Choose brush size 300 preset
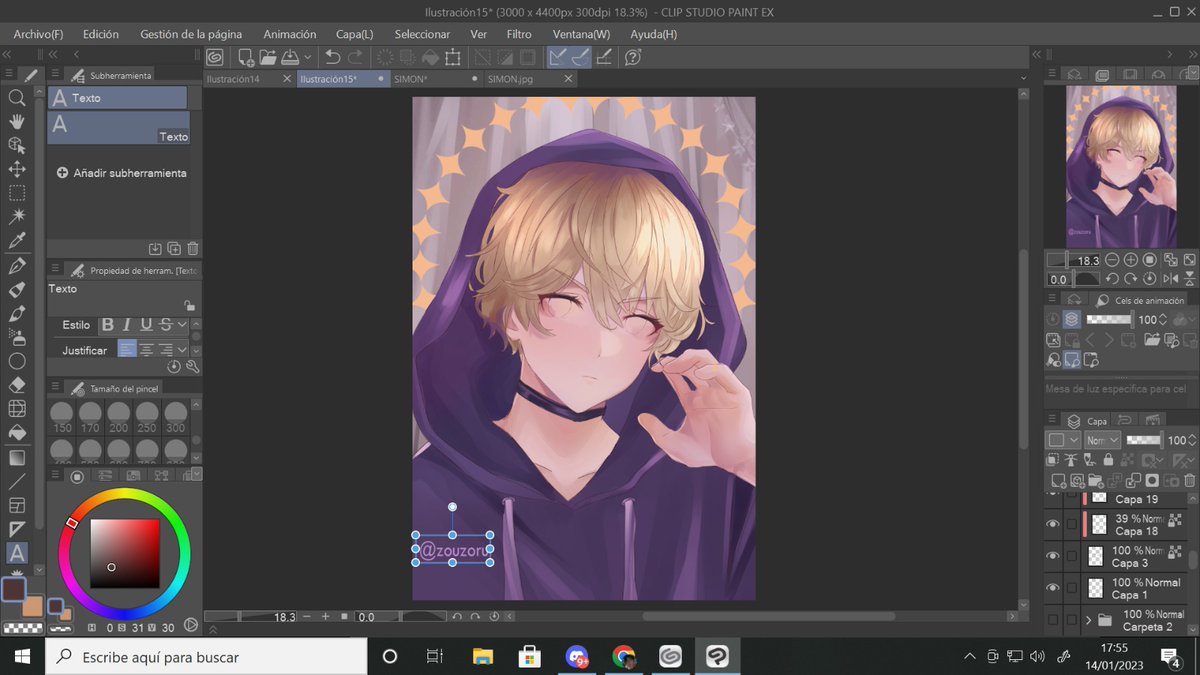 (176, 417)
